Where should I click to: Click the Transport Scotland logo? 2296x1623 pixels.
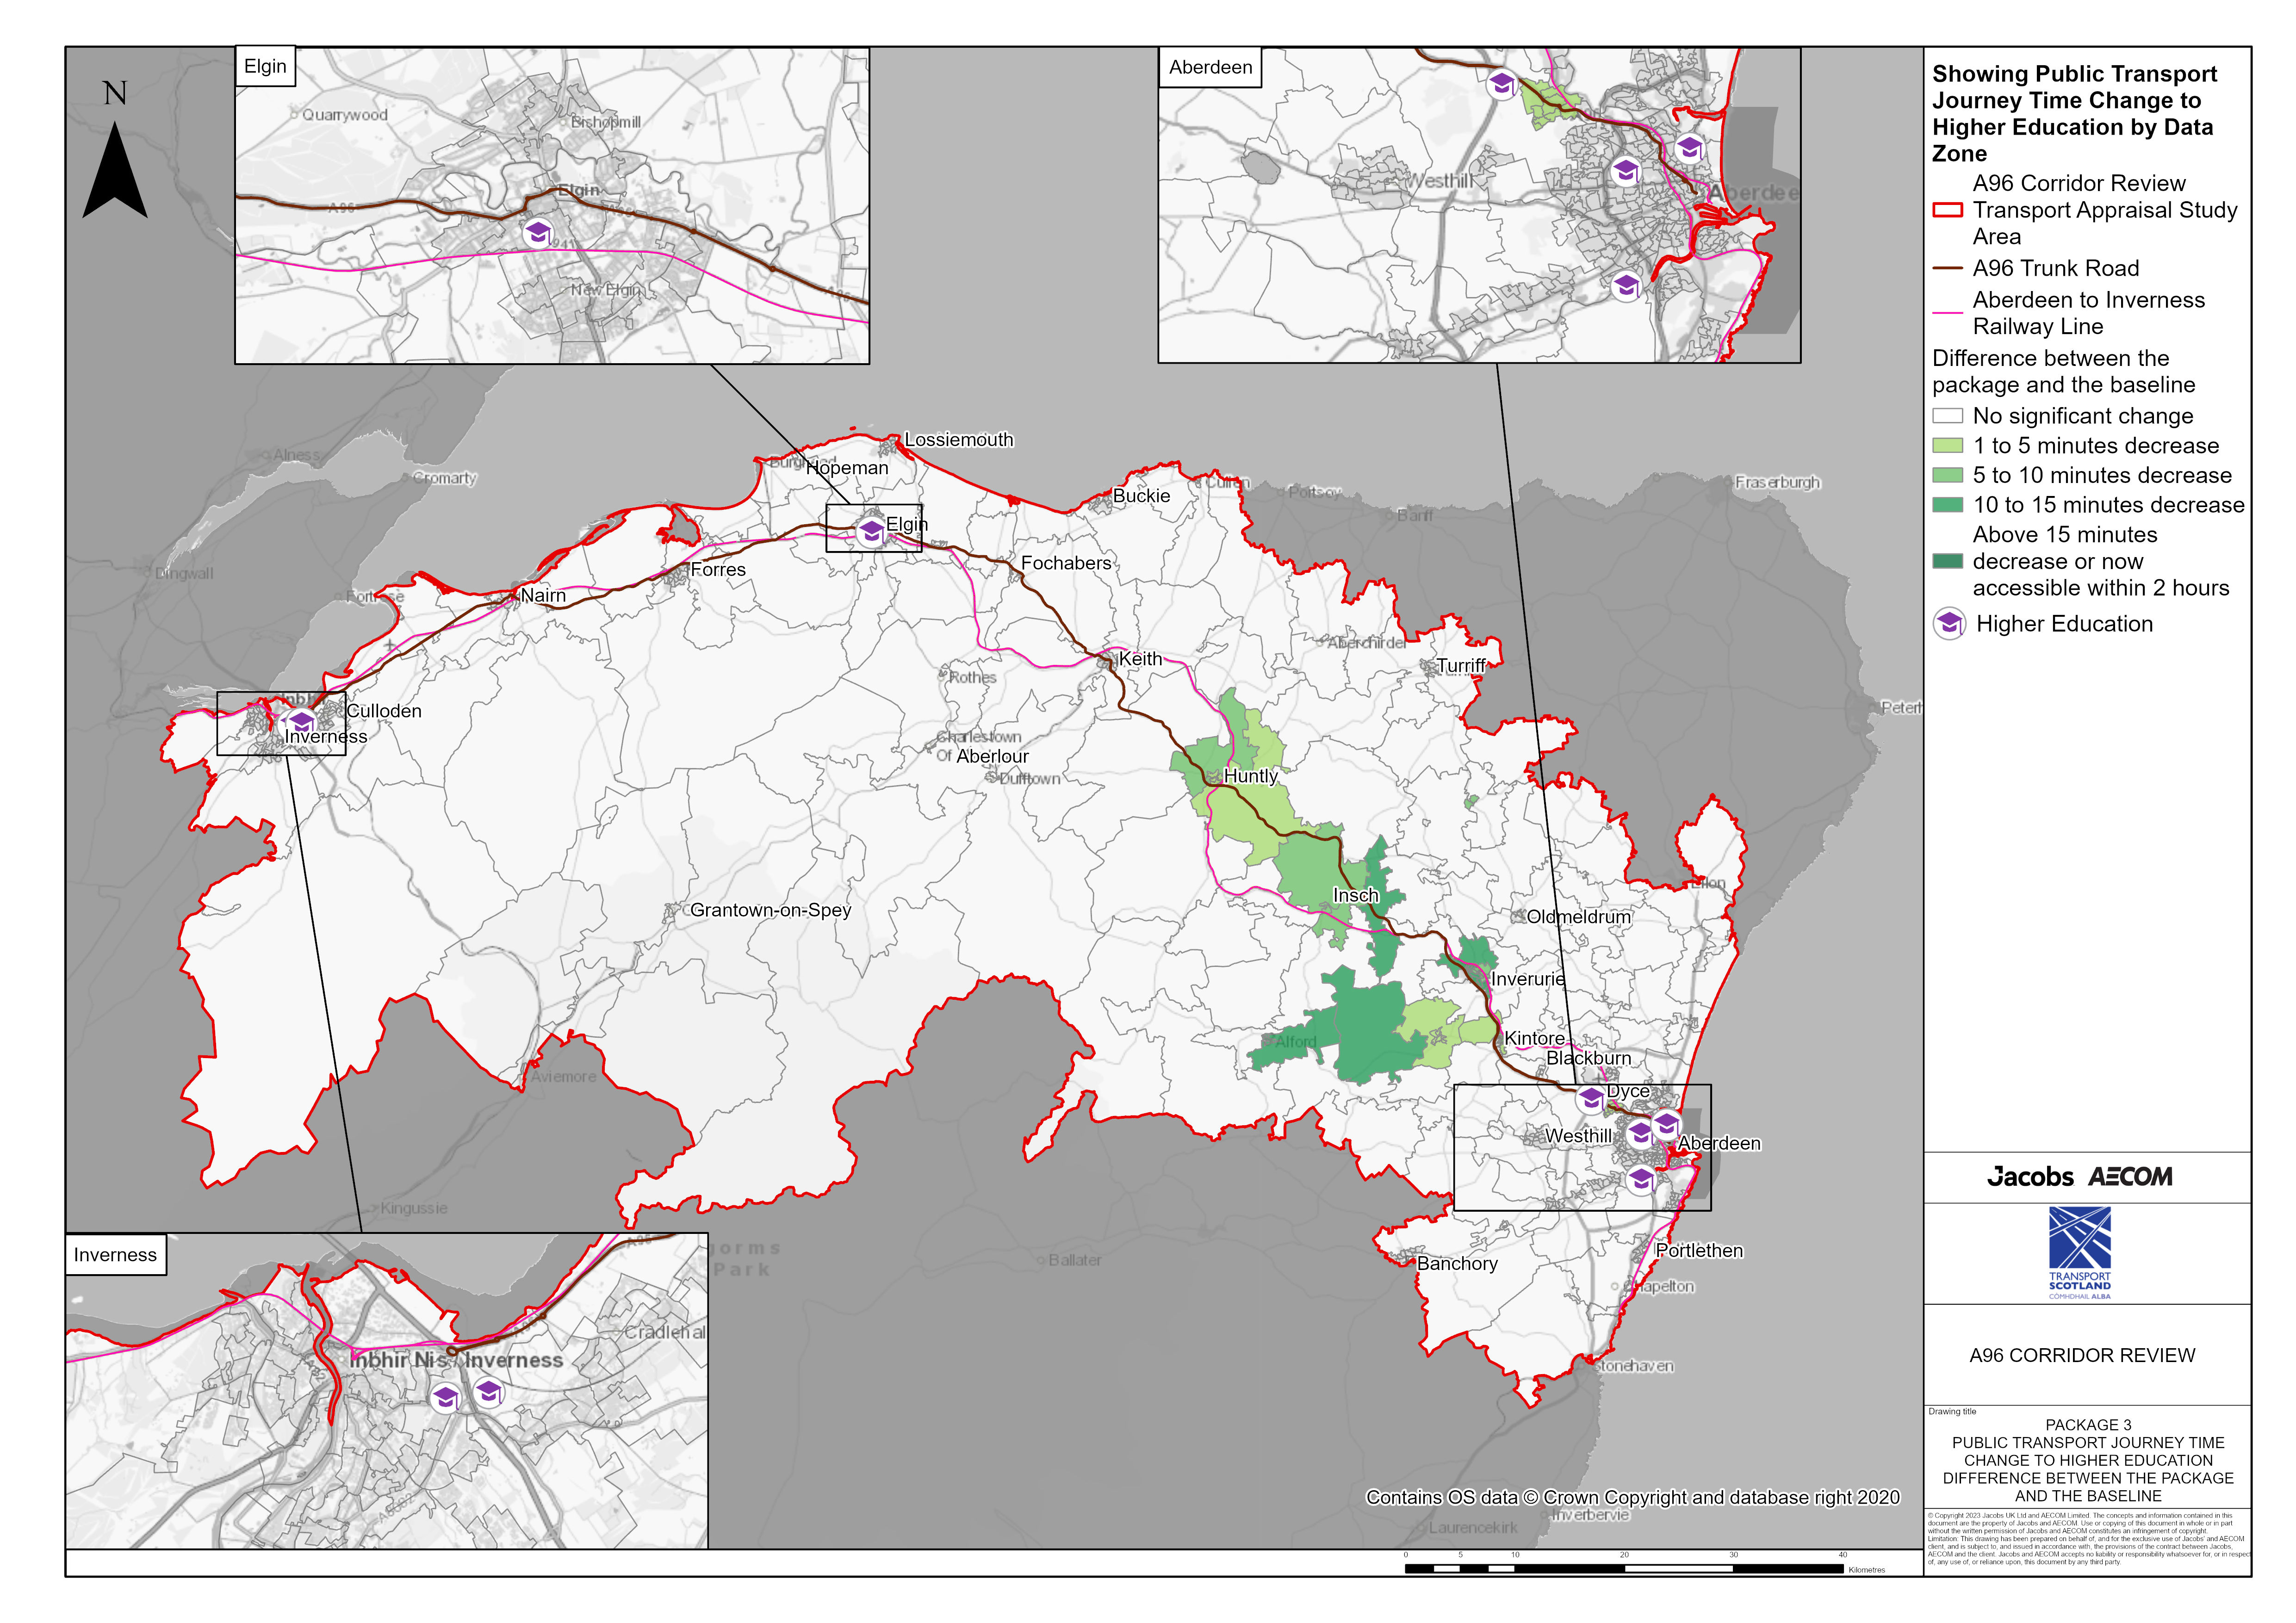(2080, 1252)
